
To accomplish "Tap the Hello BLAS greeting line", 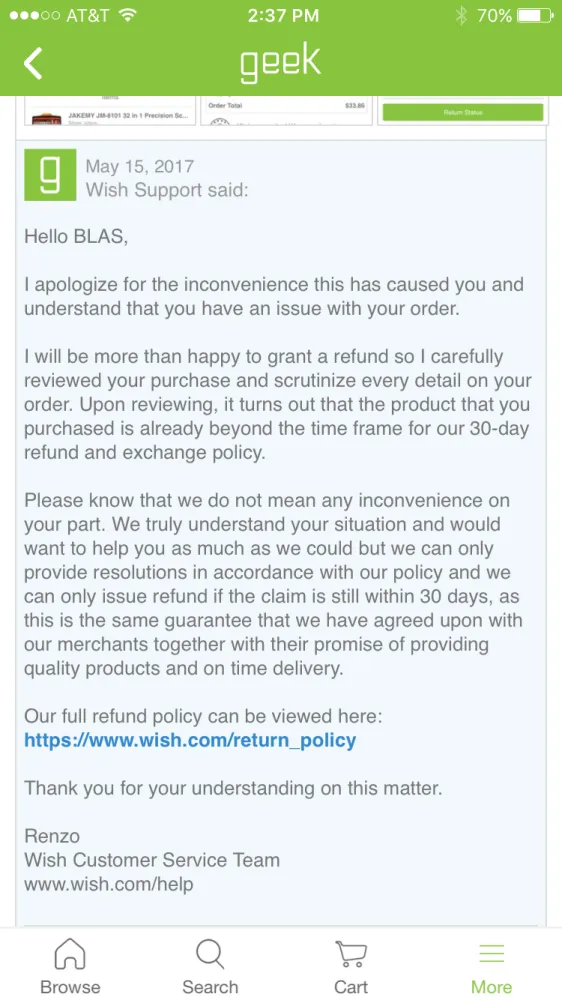I will click(x=76, y=237).
